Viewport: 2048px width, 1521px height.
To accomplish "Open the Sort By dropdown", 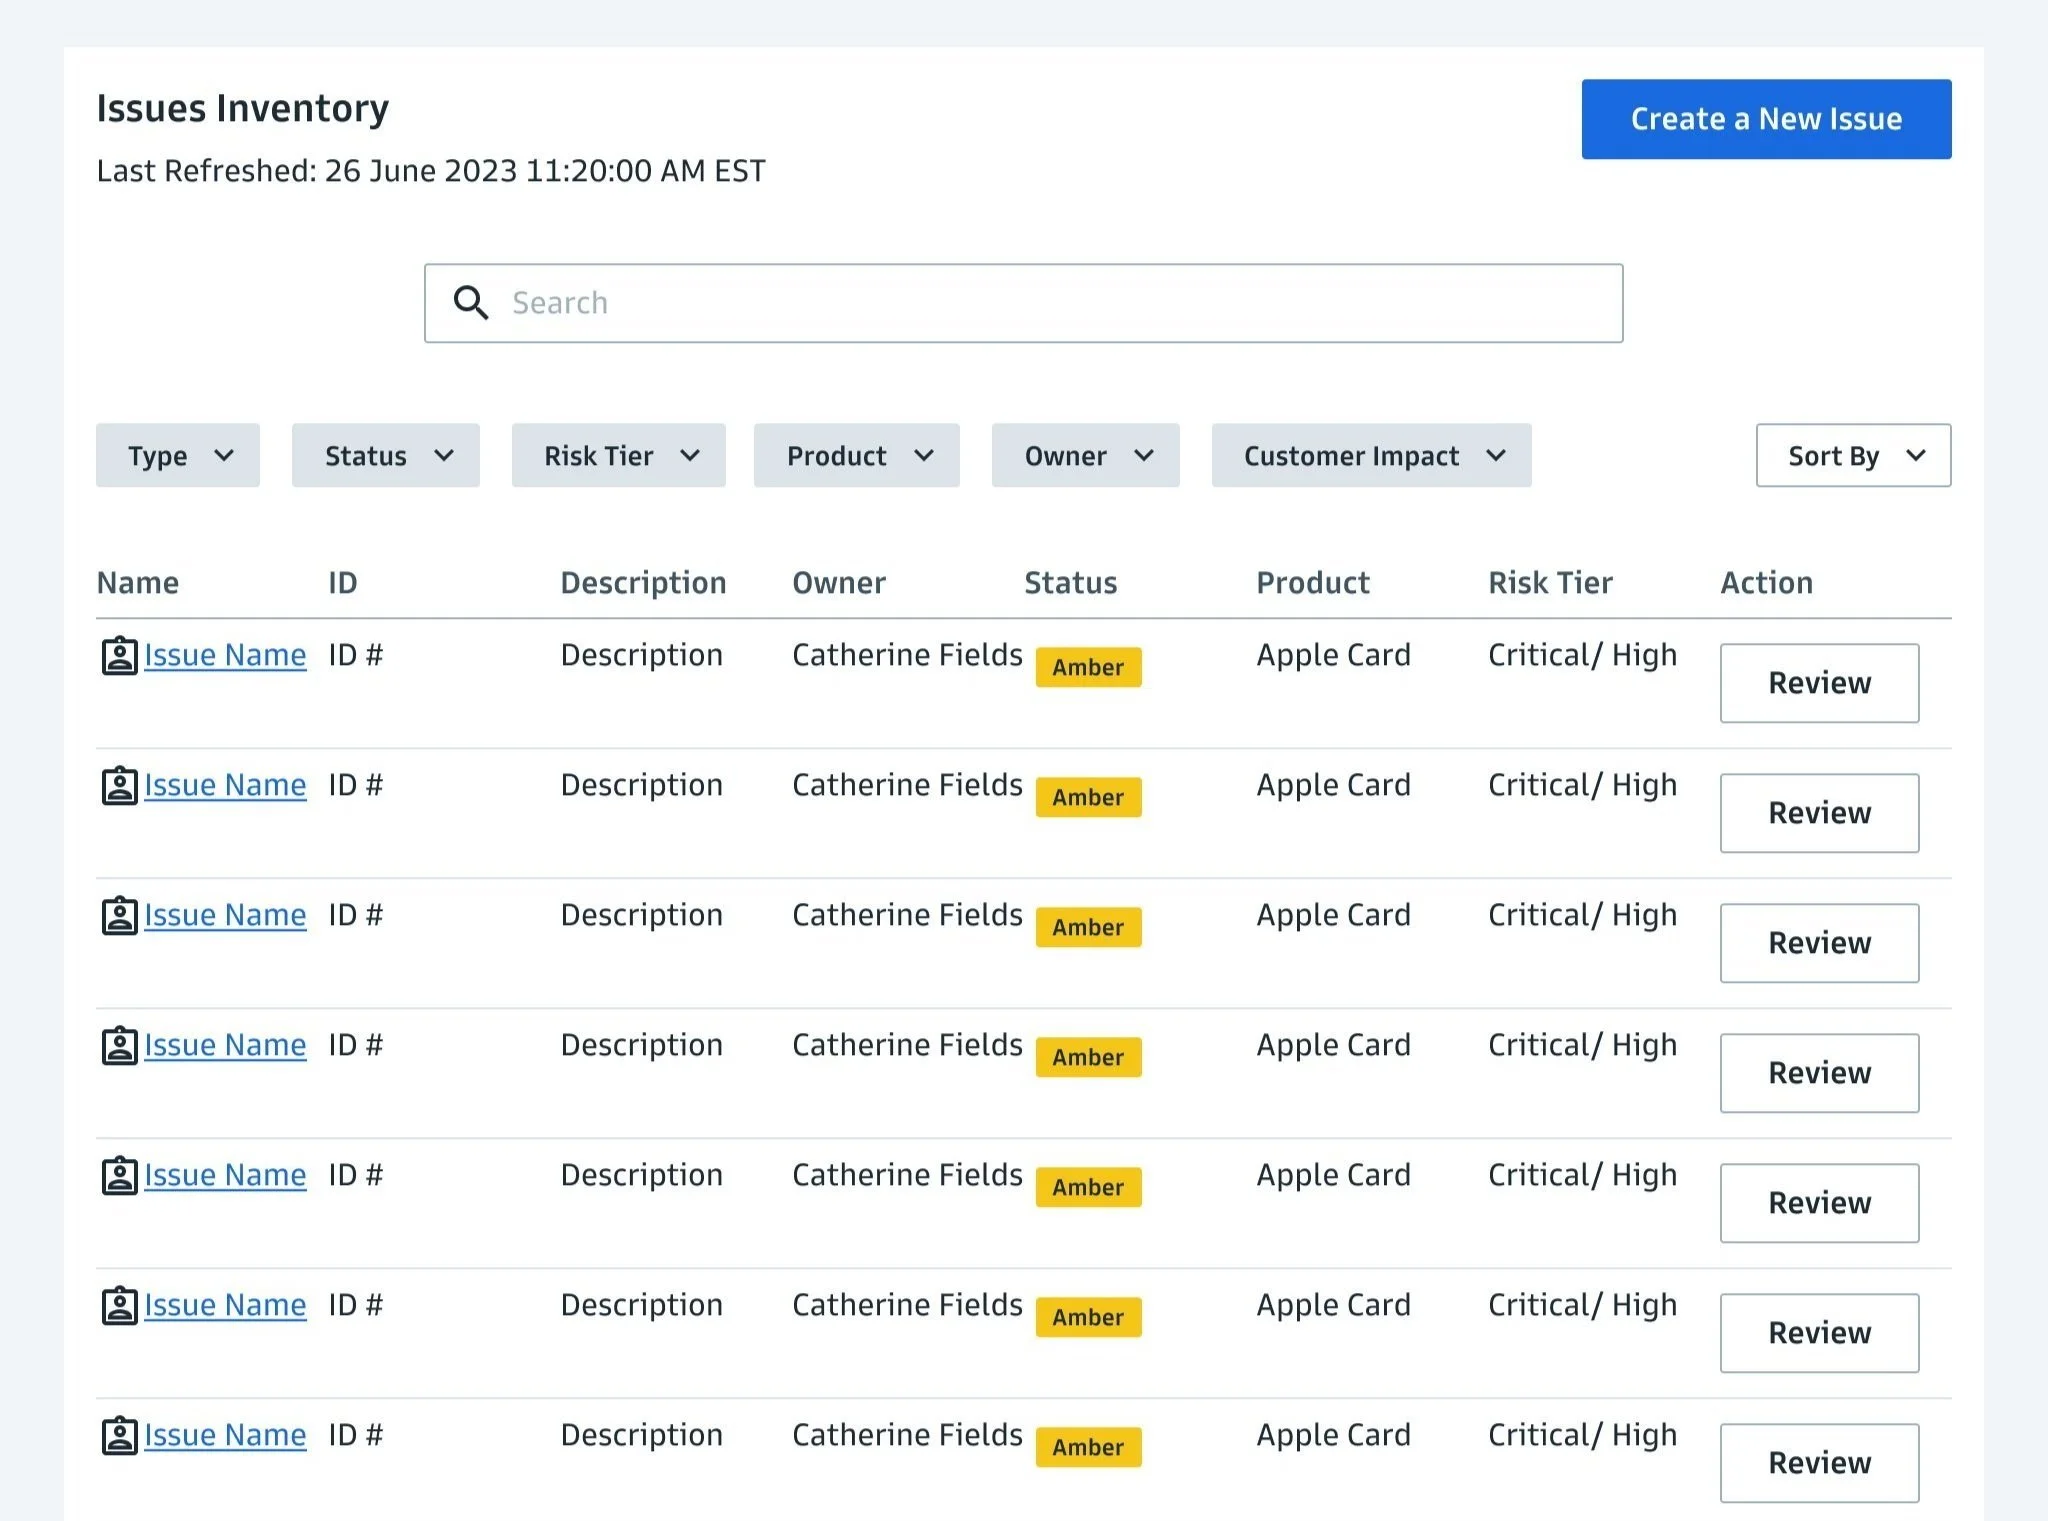I will [1854, 455].
